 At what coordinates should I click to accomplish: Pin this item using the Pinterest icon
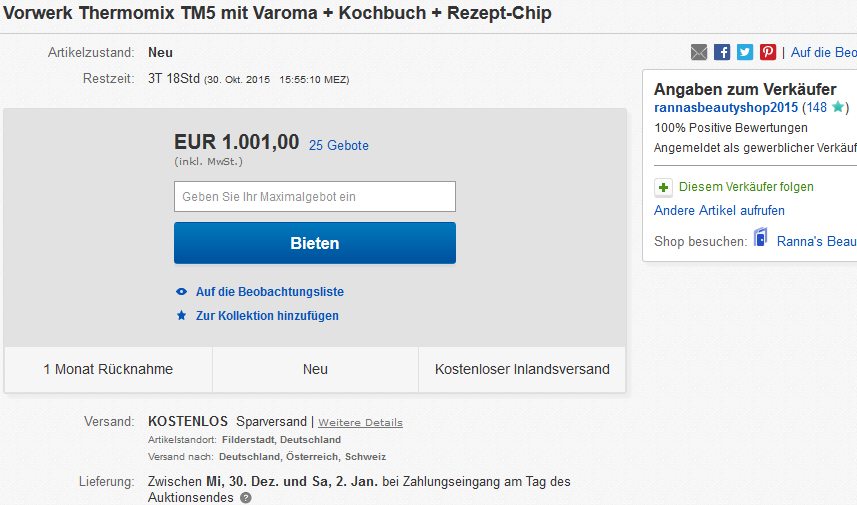point(768,52)
